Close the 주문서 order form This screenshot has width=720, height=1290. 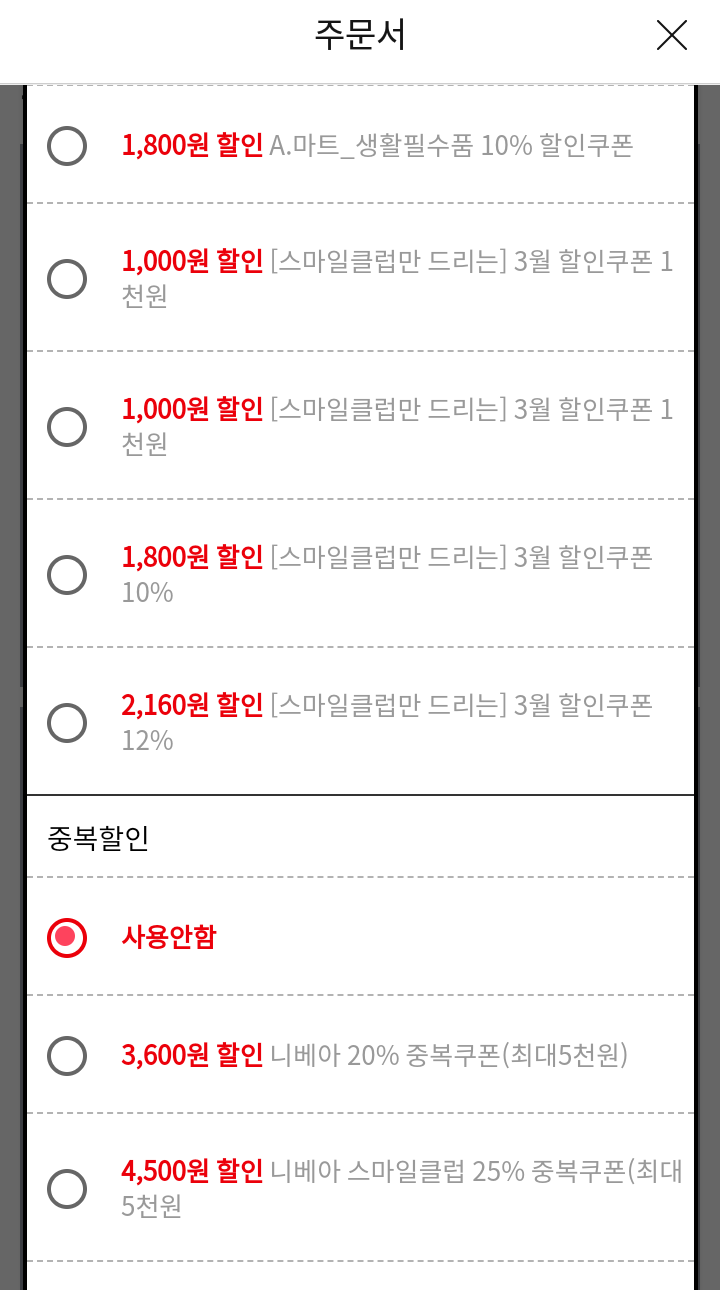[x=671, y=35]
